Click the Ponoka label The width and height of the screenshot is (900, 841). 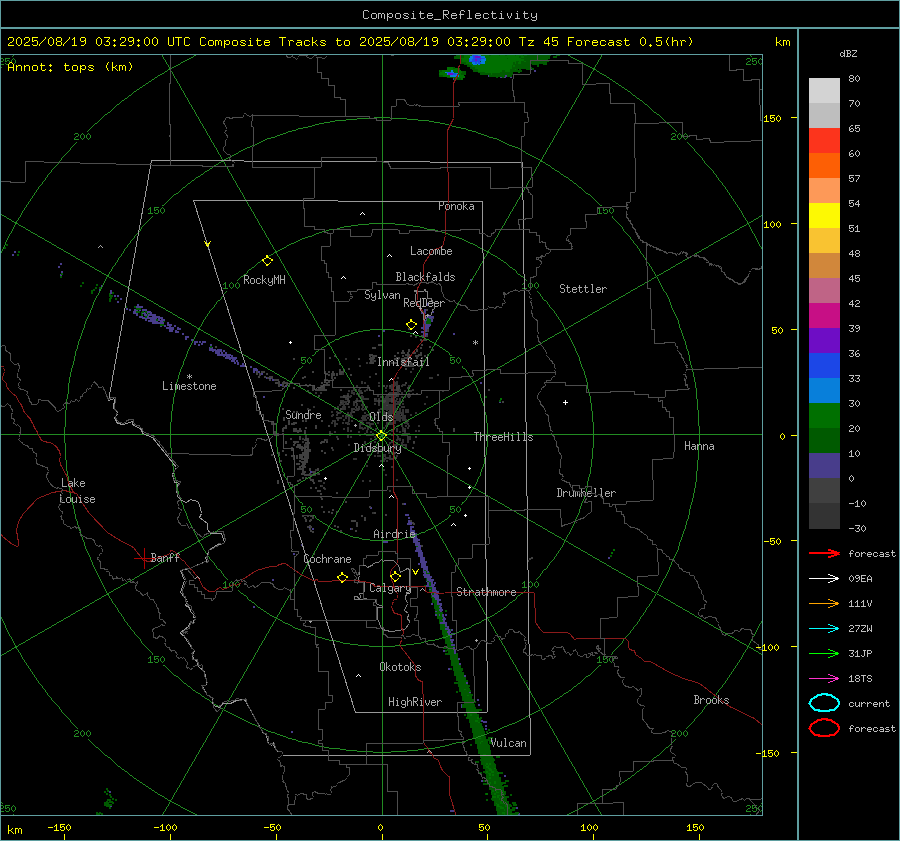pyautogui.click(x=456, y=206)
